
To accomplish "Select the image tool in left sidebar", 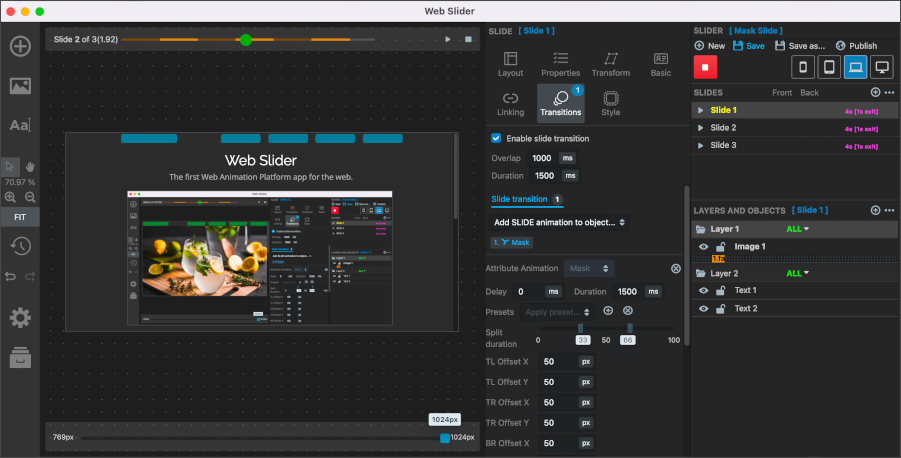I will pyautogui.click(x=20, y=86).
